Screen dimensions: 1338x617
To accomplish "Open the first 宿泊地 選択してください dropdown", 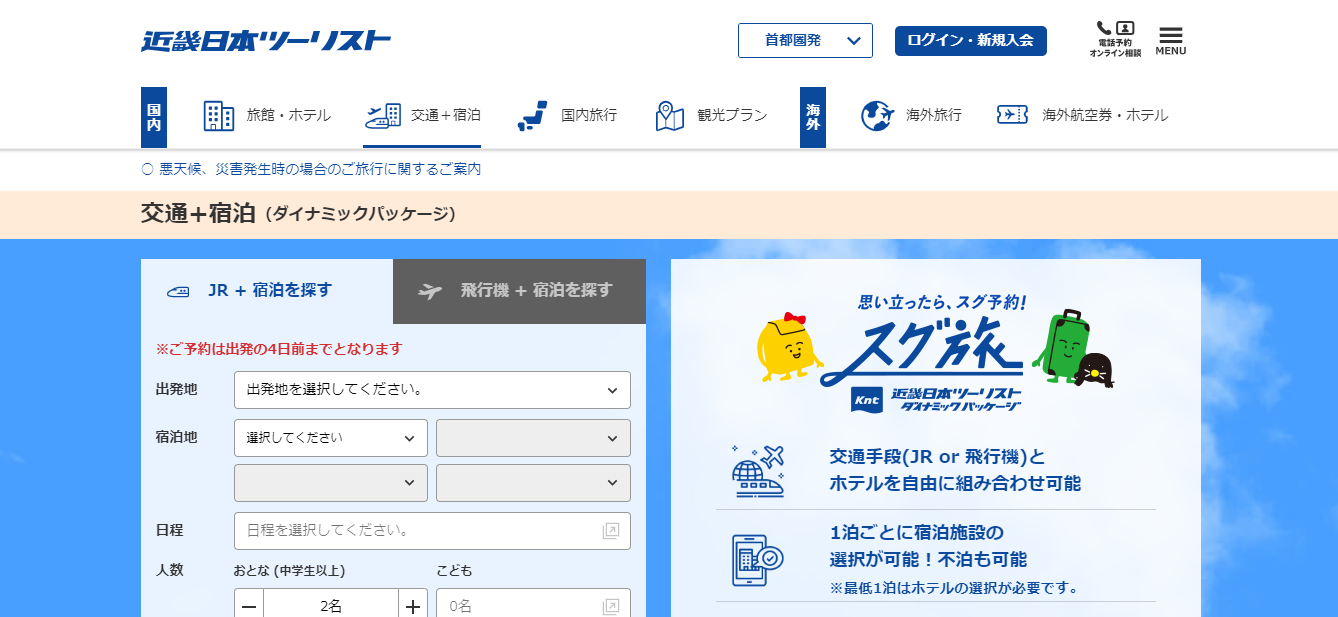I will click(331, 438).
